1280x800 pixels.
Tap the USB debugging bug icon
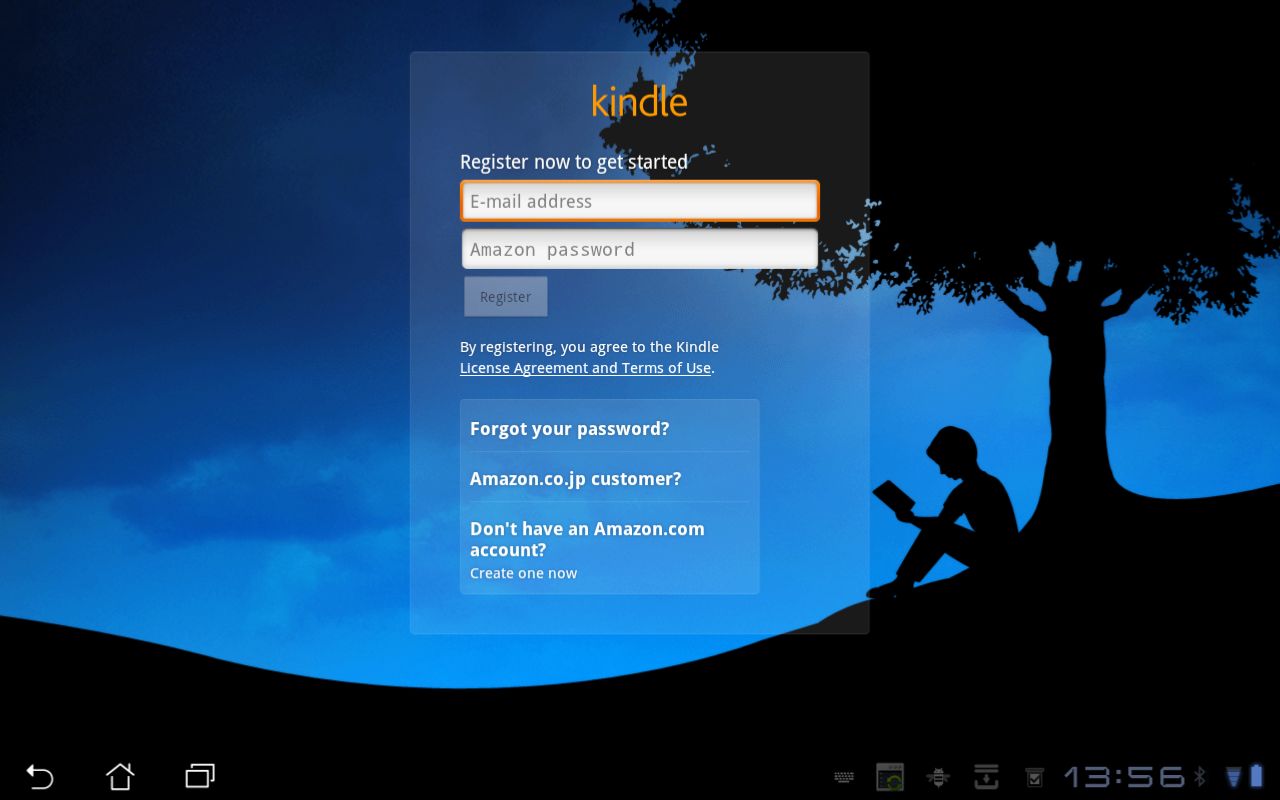(938, 777)
